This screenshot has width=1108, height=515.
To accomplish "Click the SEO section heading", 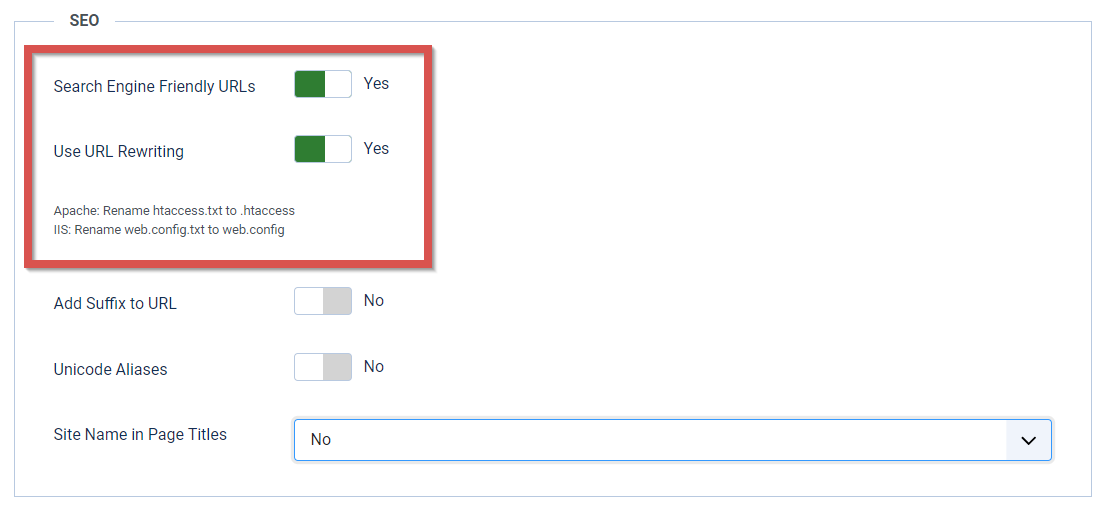I will [84, 20].
